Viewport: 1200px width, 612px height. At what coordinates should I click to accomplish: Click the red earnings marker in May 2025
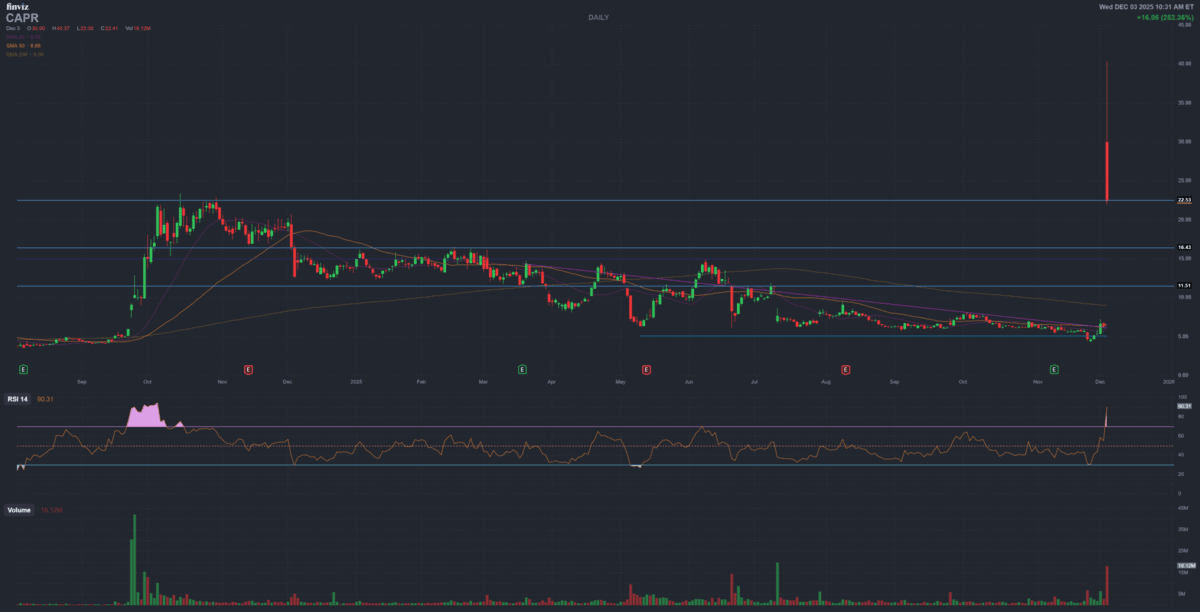pos(646,369)
